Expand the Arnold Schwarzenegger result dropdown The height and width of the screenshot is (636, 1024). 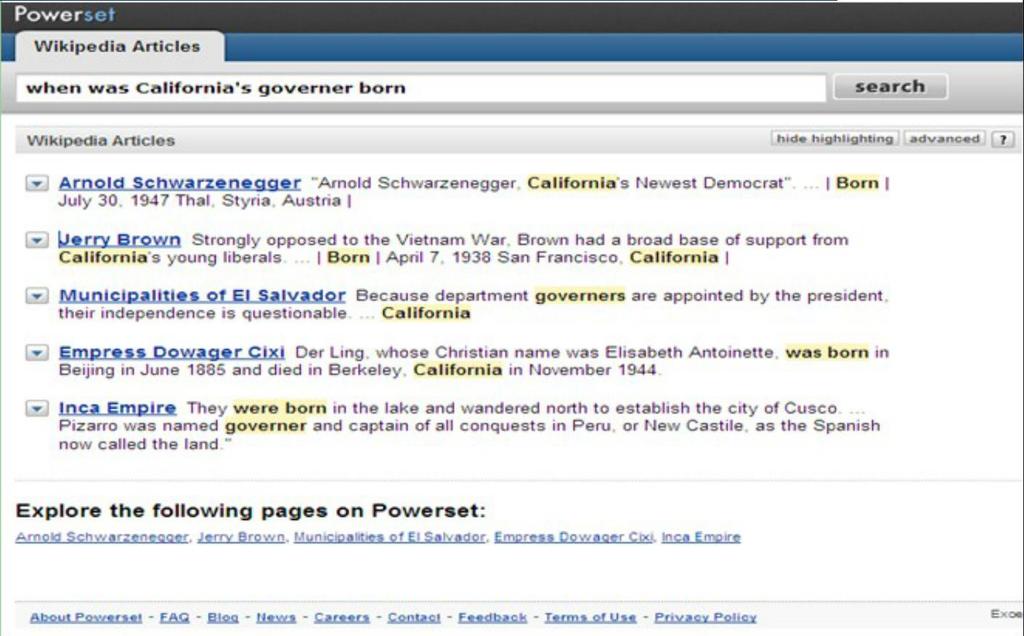pos(37,183)
